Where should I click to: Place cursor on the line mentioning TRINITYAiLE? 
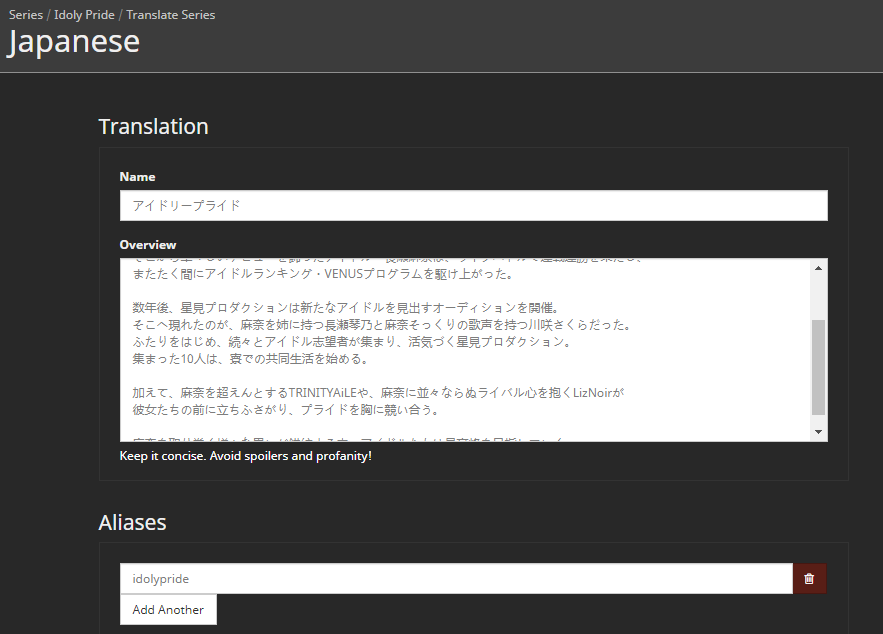pyautogui.click(x=378, y=393)
